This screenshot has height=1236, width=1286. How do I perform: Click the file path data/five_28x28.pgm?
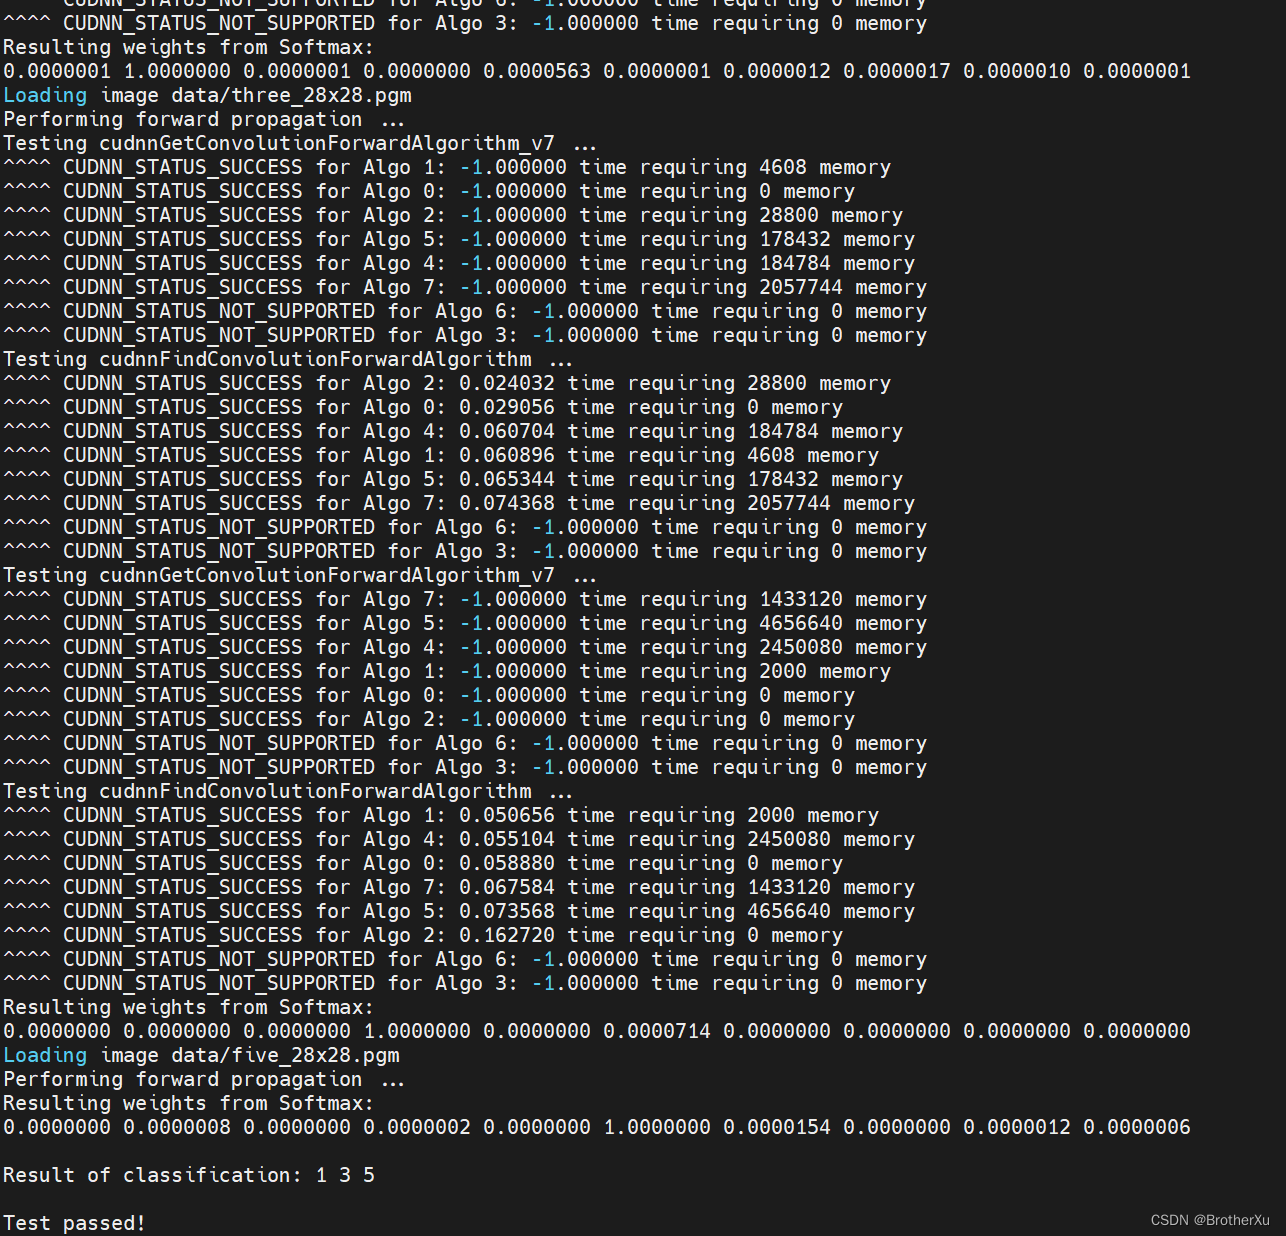pos(285,1056)
